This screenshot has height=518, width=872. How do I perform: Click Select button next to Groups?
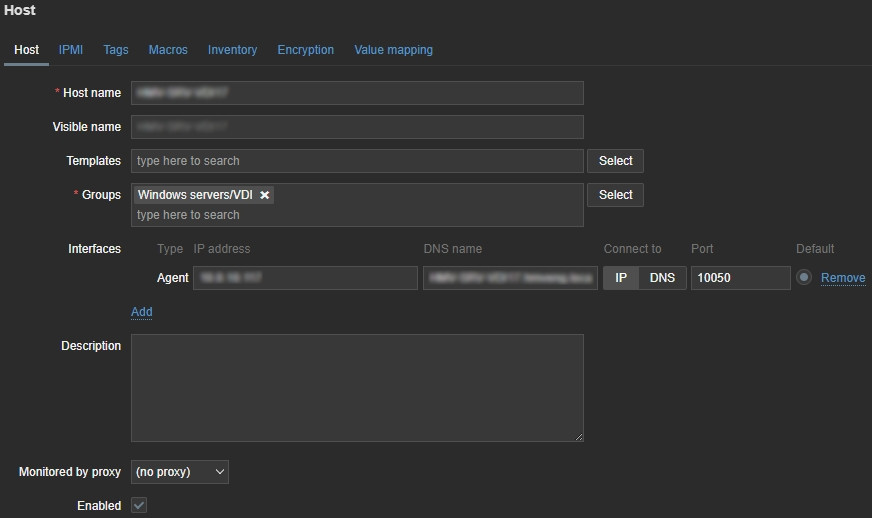click(x=615, y=195)
